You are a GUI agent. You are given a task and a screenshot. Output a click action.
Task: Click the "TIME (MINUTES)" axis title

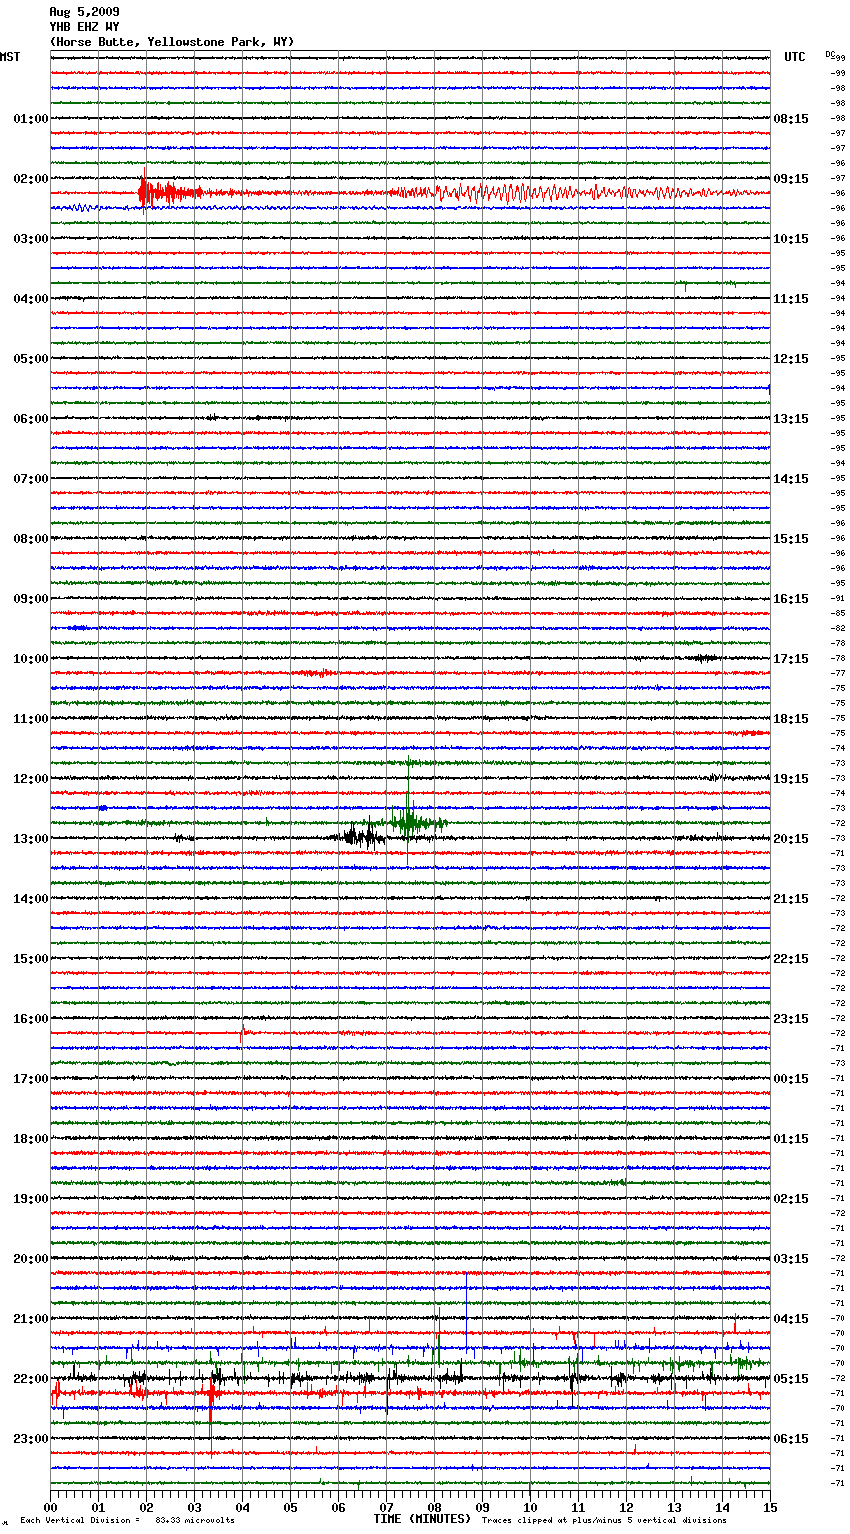[x=422, y=1519]
